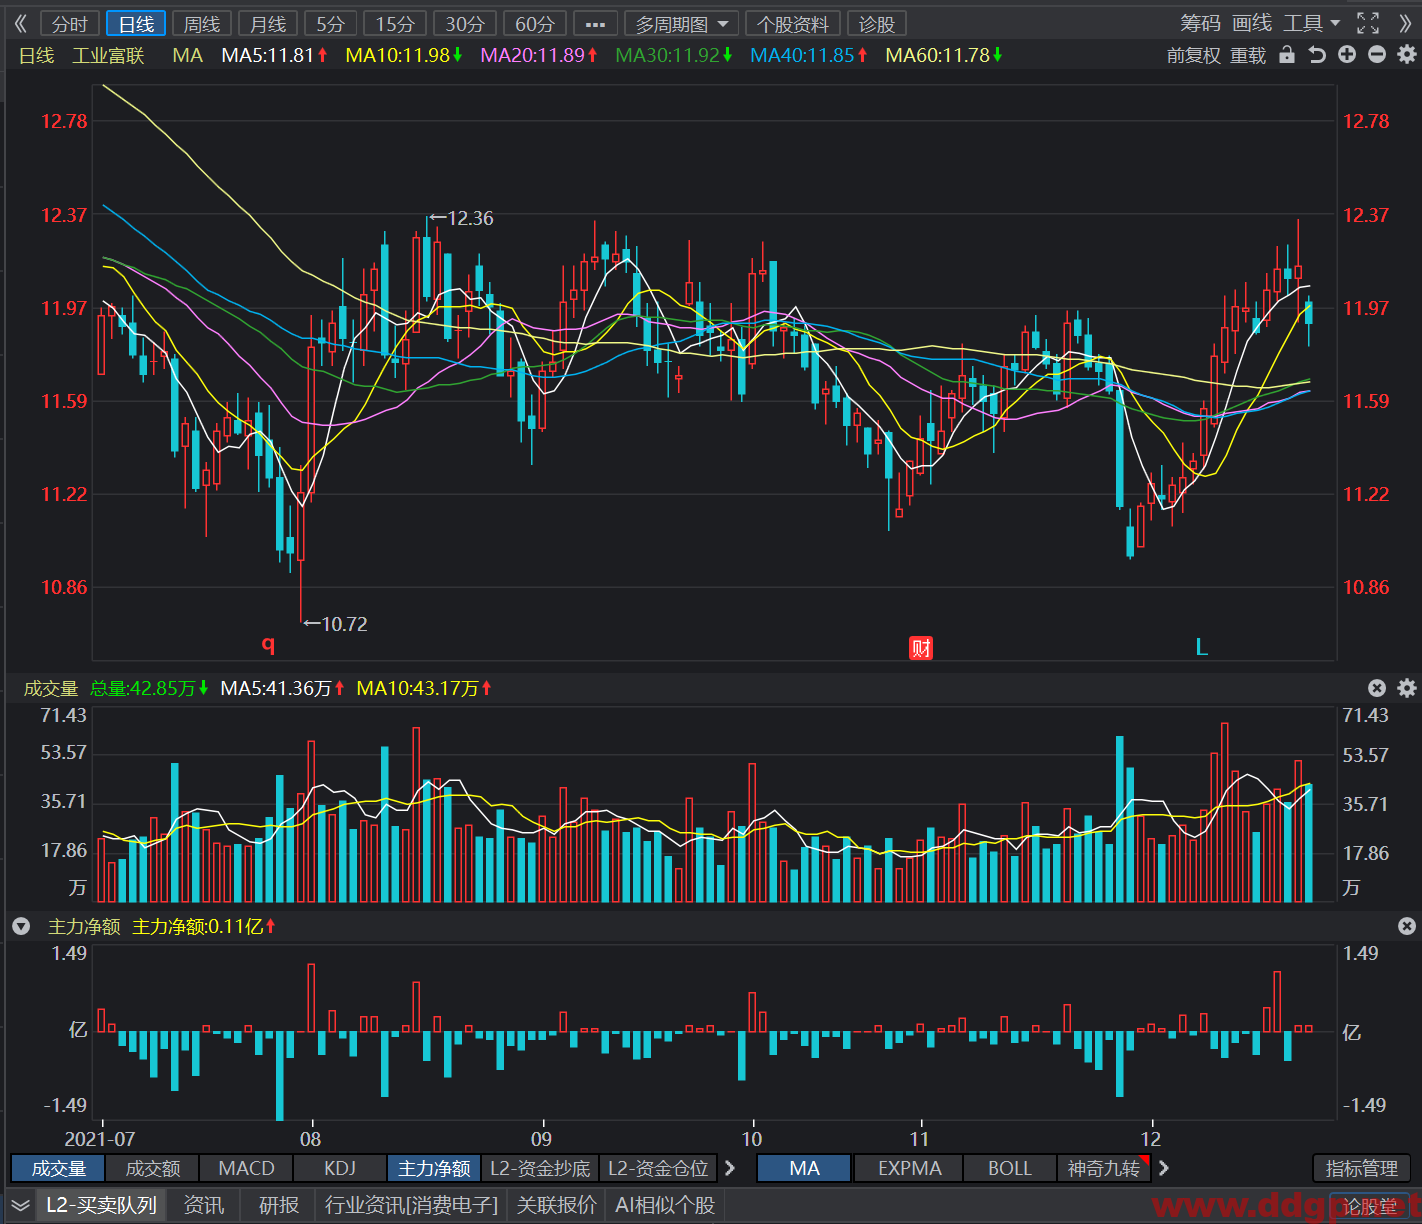Select the MACD indicator tab

tap(246, 1168)
